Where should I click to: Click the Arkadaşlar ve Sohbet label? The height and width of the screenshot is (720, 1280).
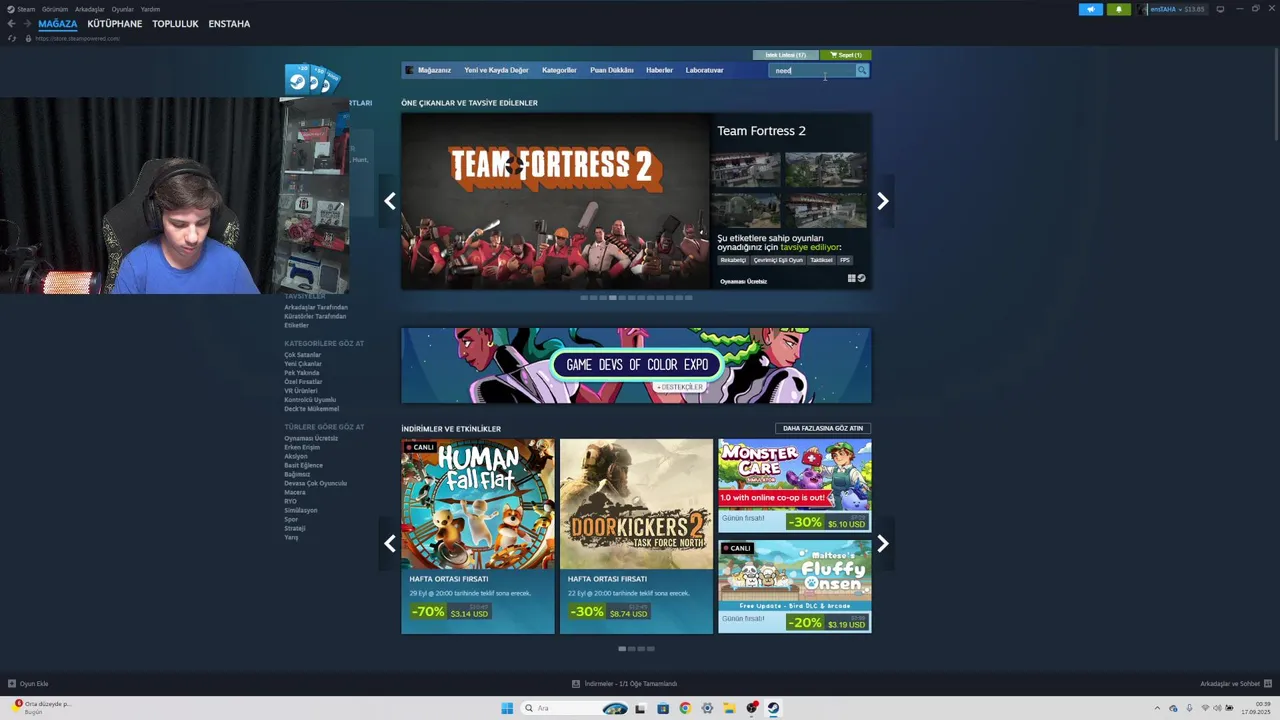tap(1230, 684)
